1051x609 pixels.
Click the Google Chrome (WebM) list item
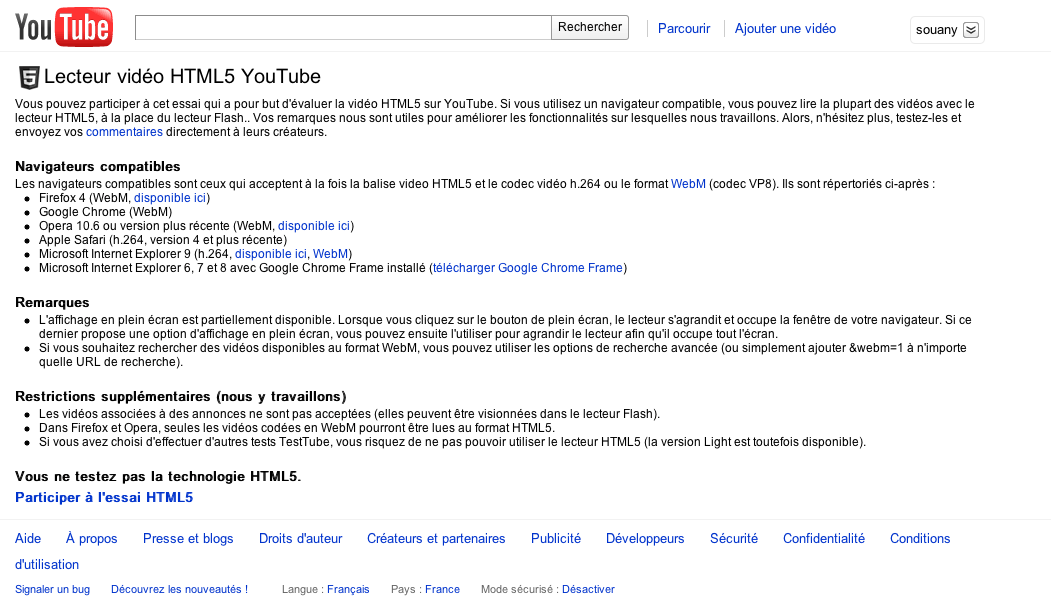[x=105, y=212]
